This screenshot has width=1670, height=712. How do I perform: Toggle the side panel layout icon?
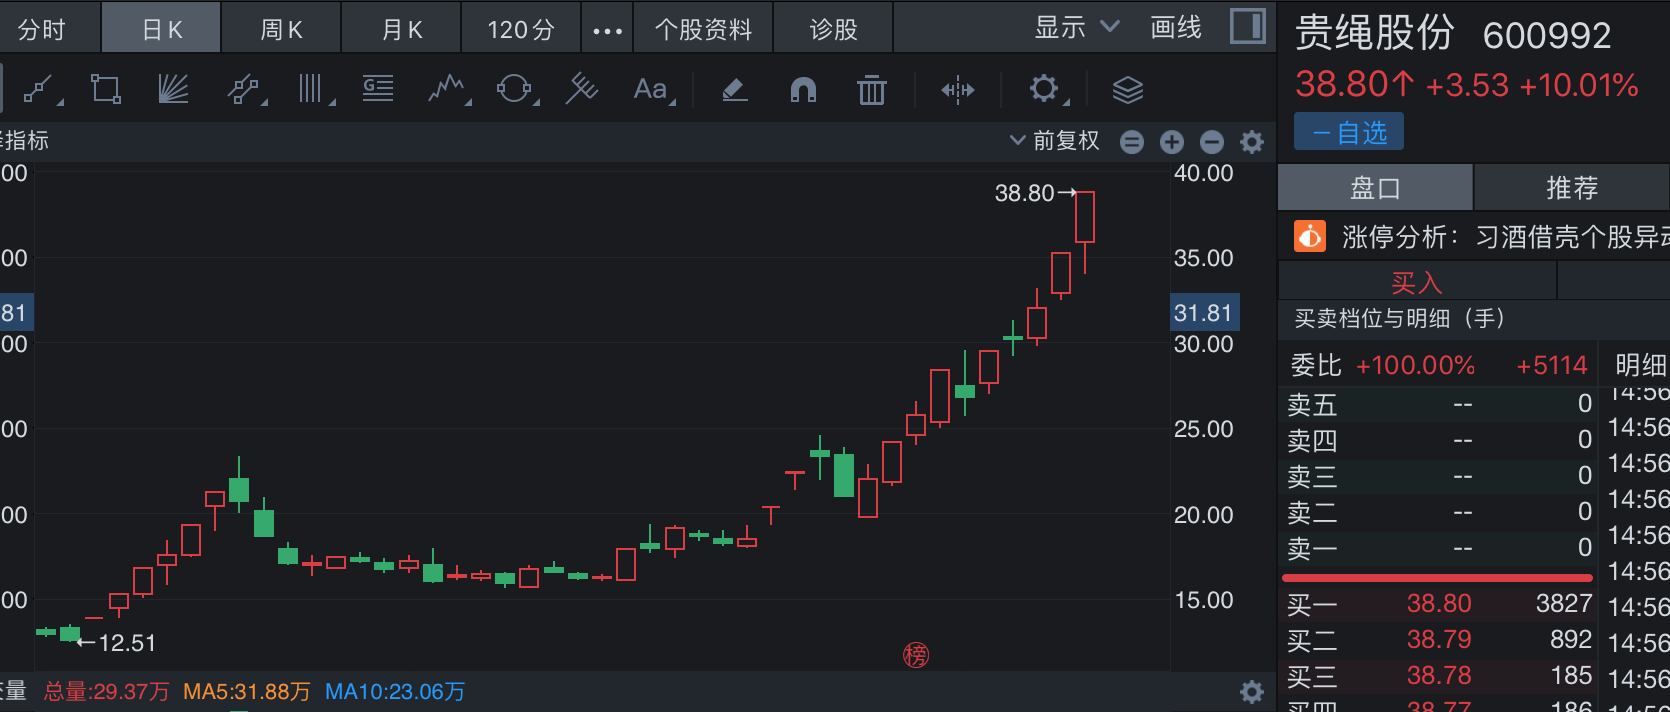coord(1247,27)
